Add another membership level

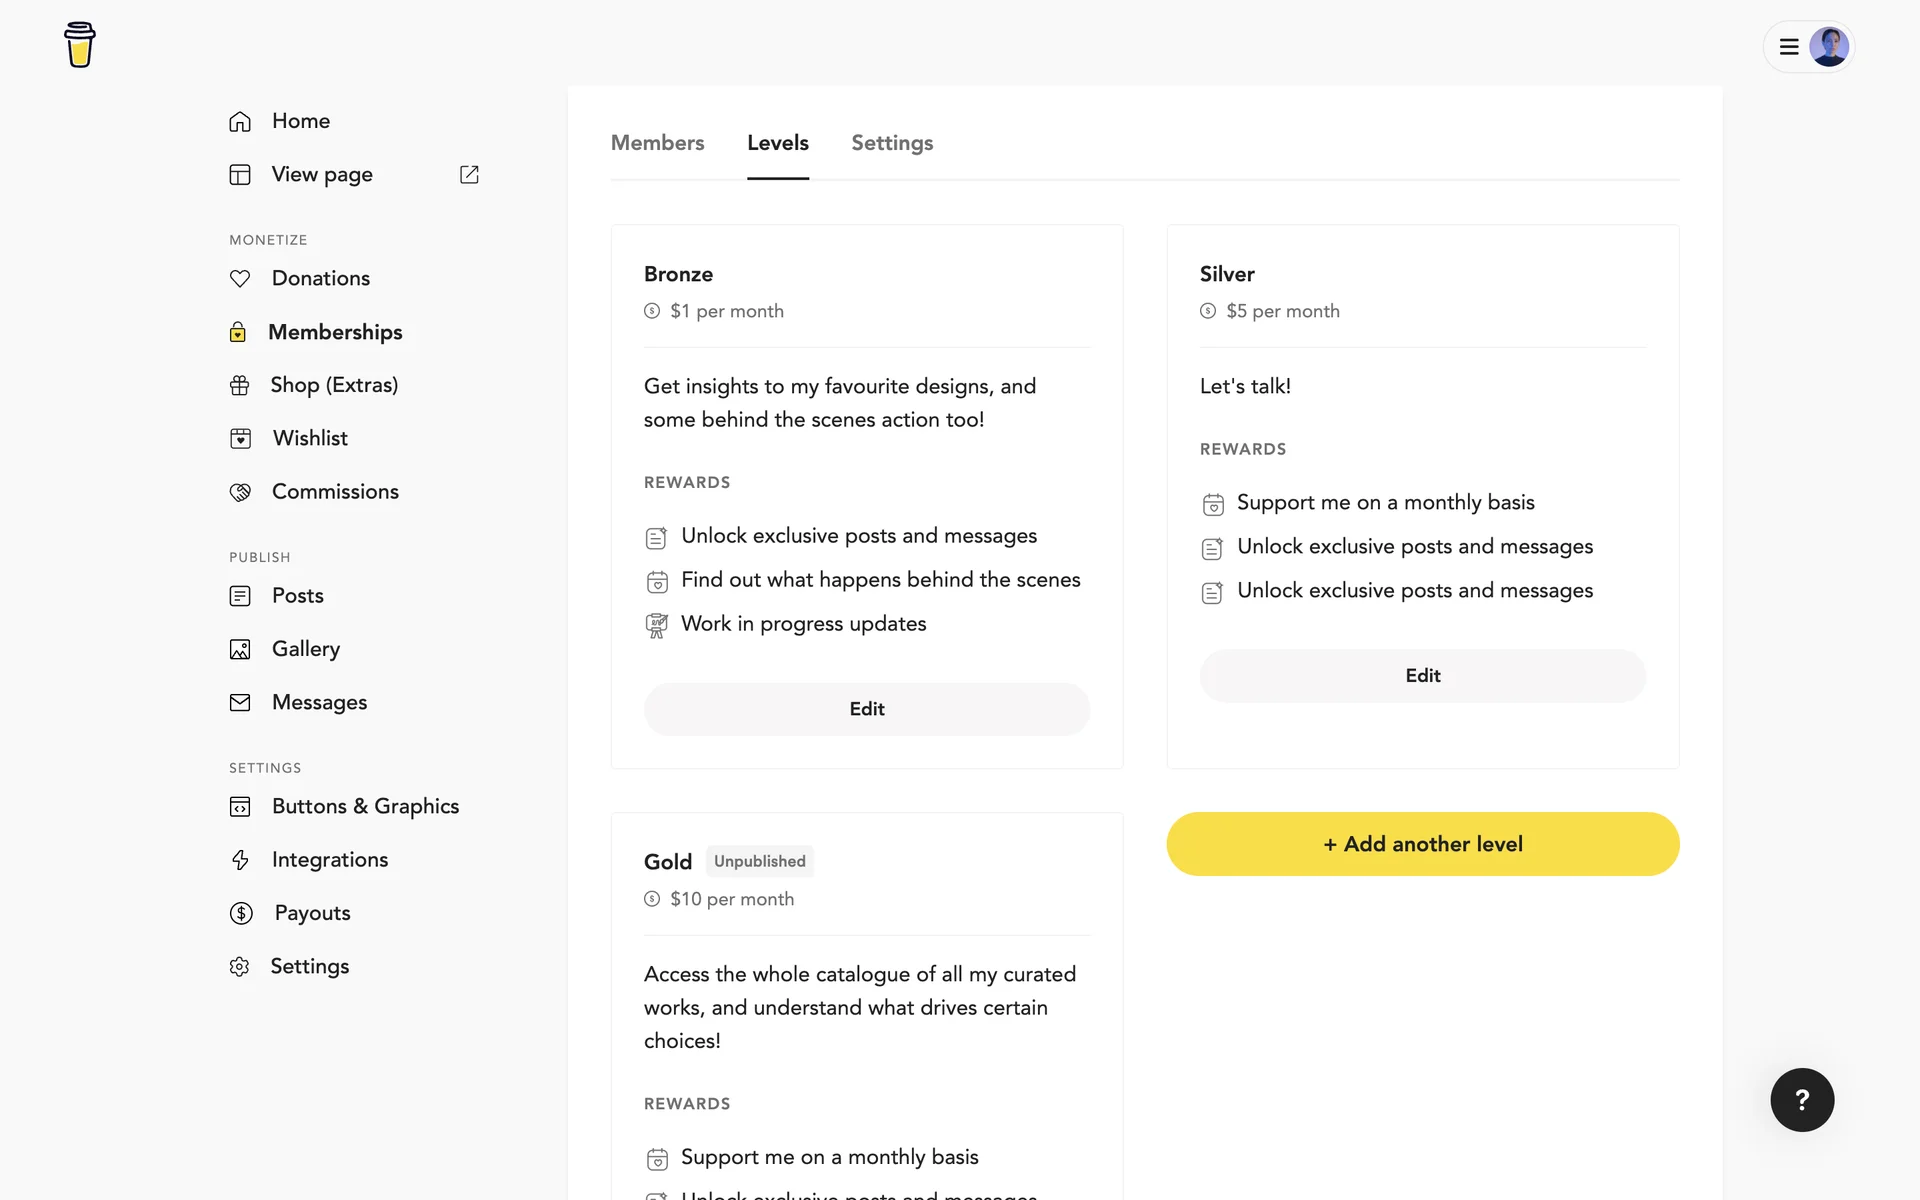coord(1422,844)
